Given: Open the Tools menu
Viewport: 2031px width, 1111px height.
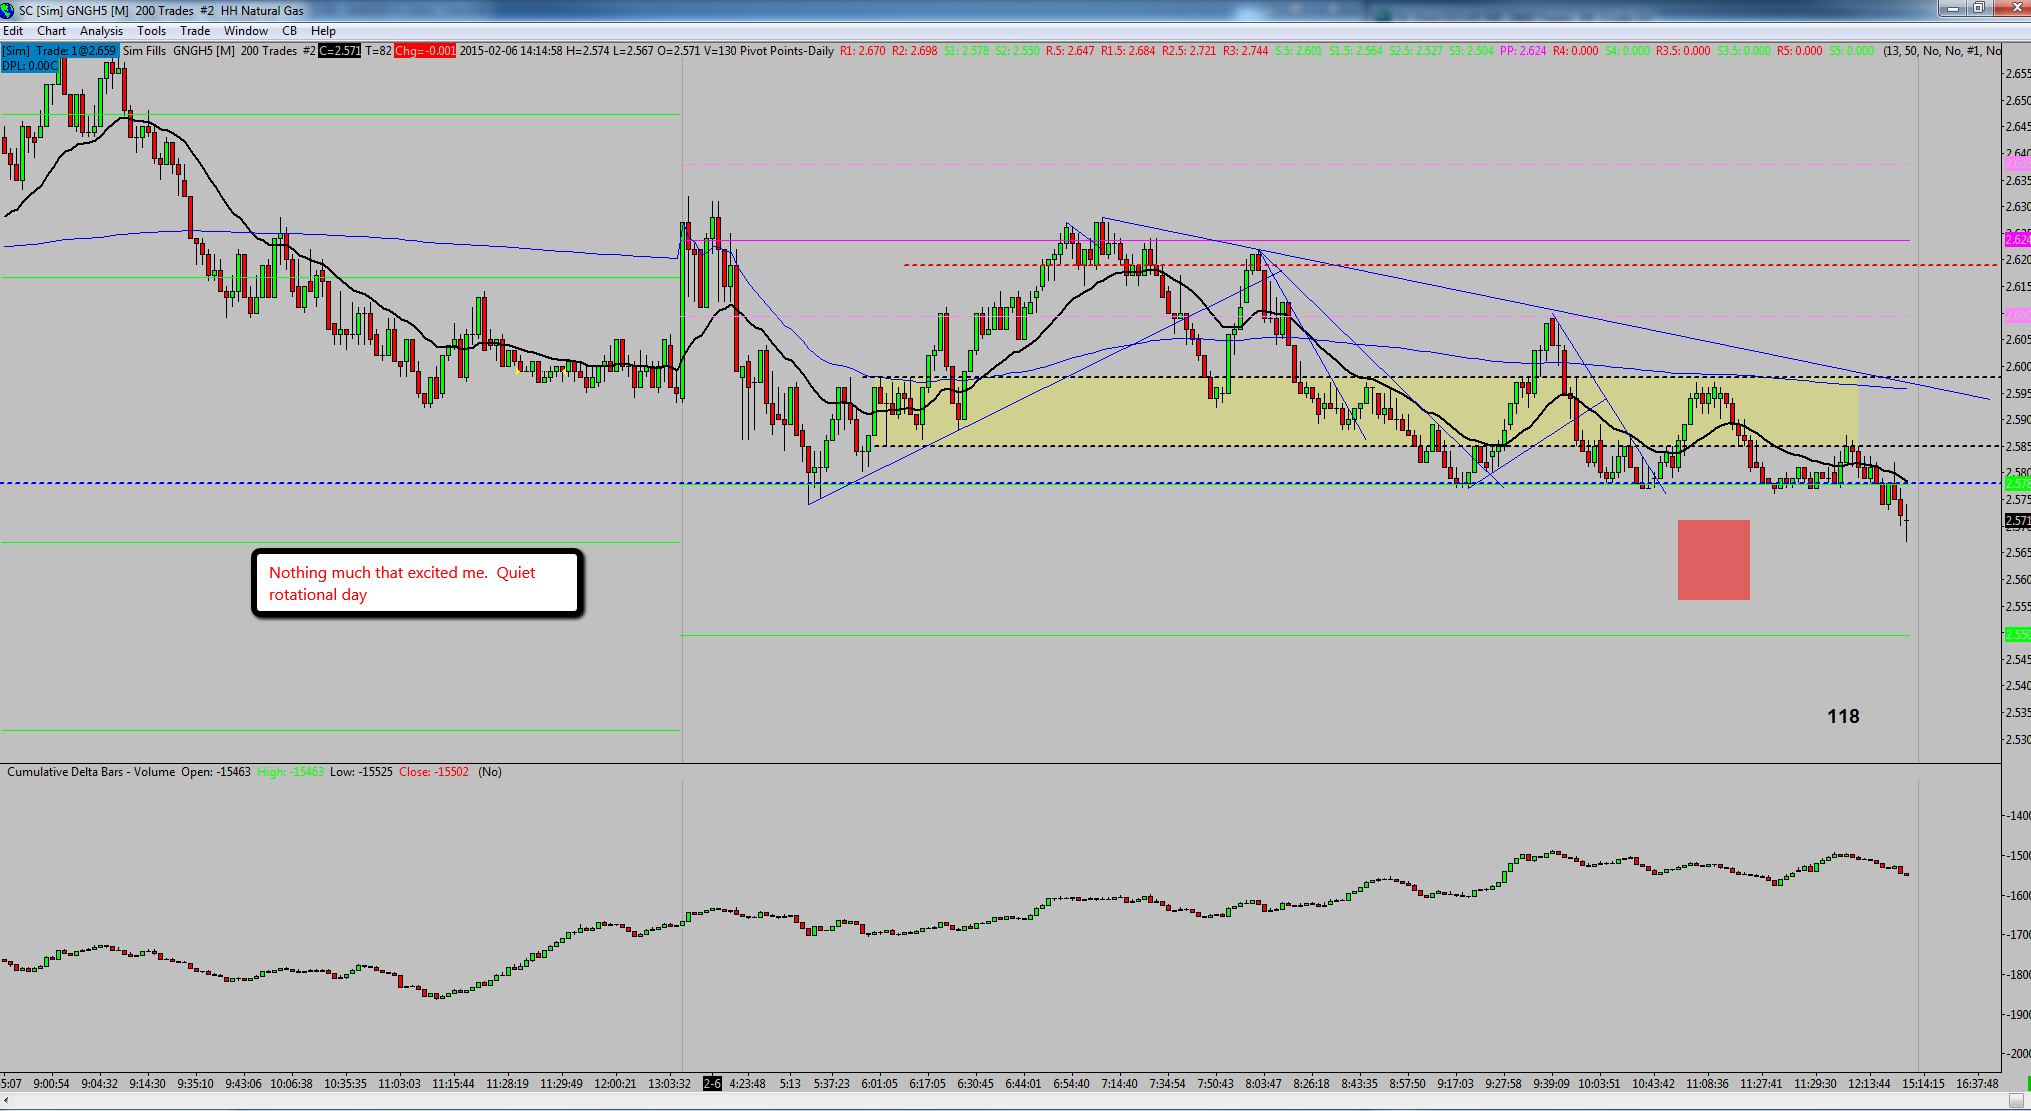Looking at the screenshot, I should click(x=152, y=31).
